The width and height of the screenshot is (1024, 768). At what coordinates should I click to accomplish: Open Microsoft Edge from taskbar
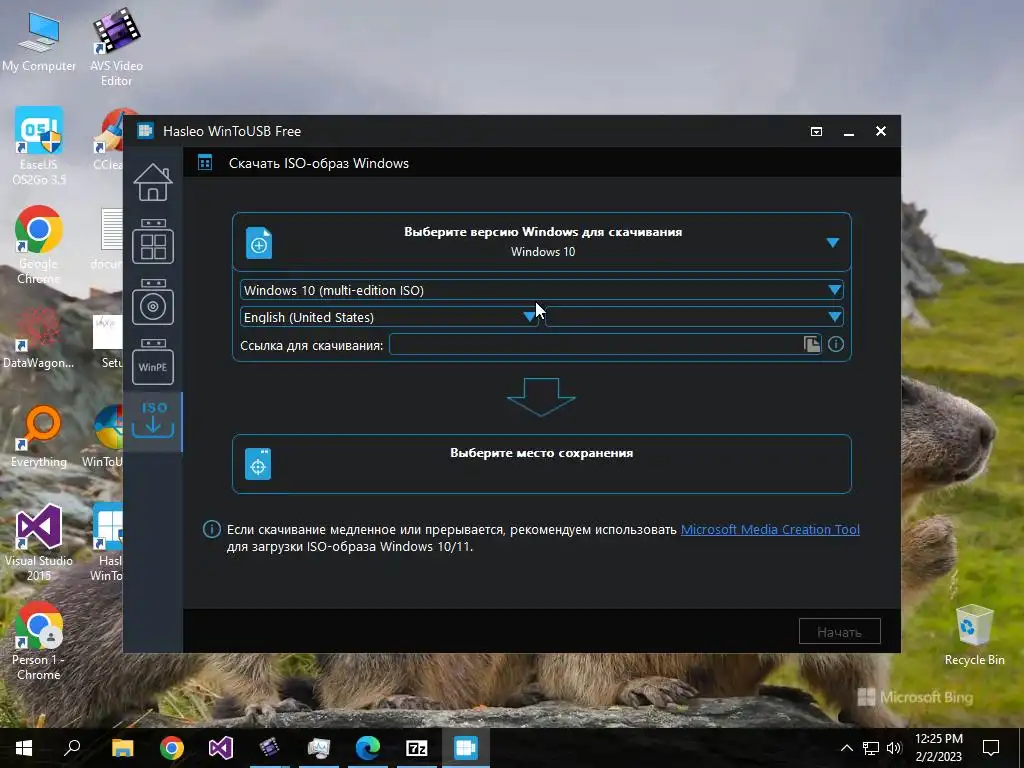click(x=368, y=748)
